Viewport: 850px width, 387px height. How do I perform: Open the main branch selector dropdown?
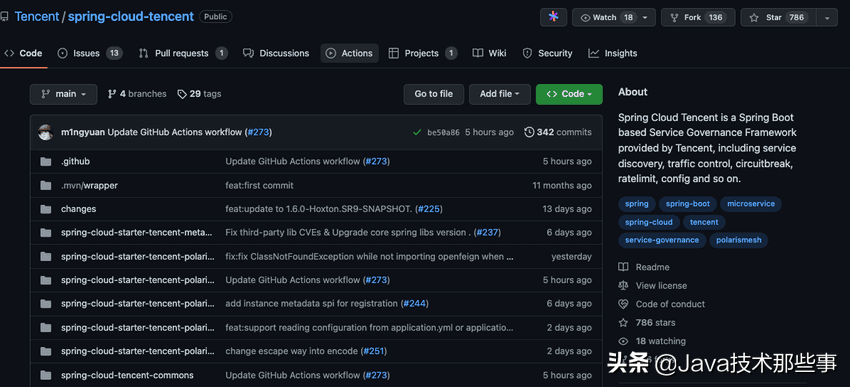[63, 94]
